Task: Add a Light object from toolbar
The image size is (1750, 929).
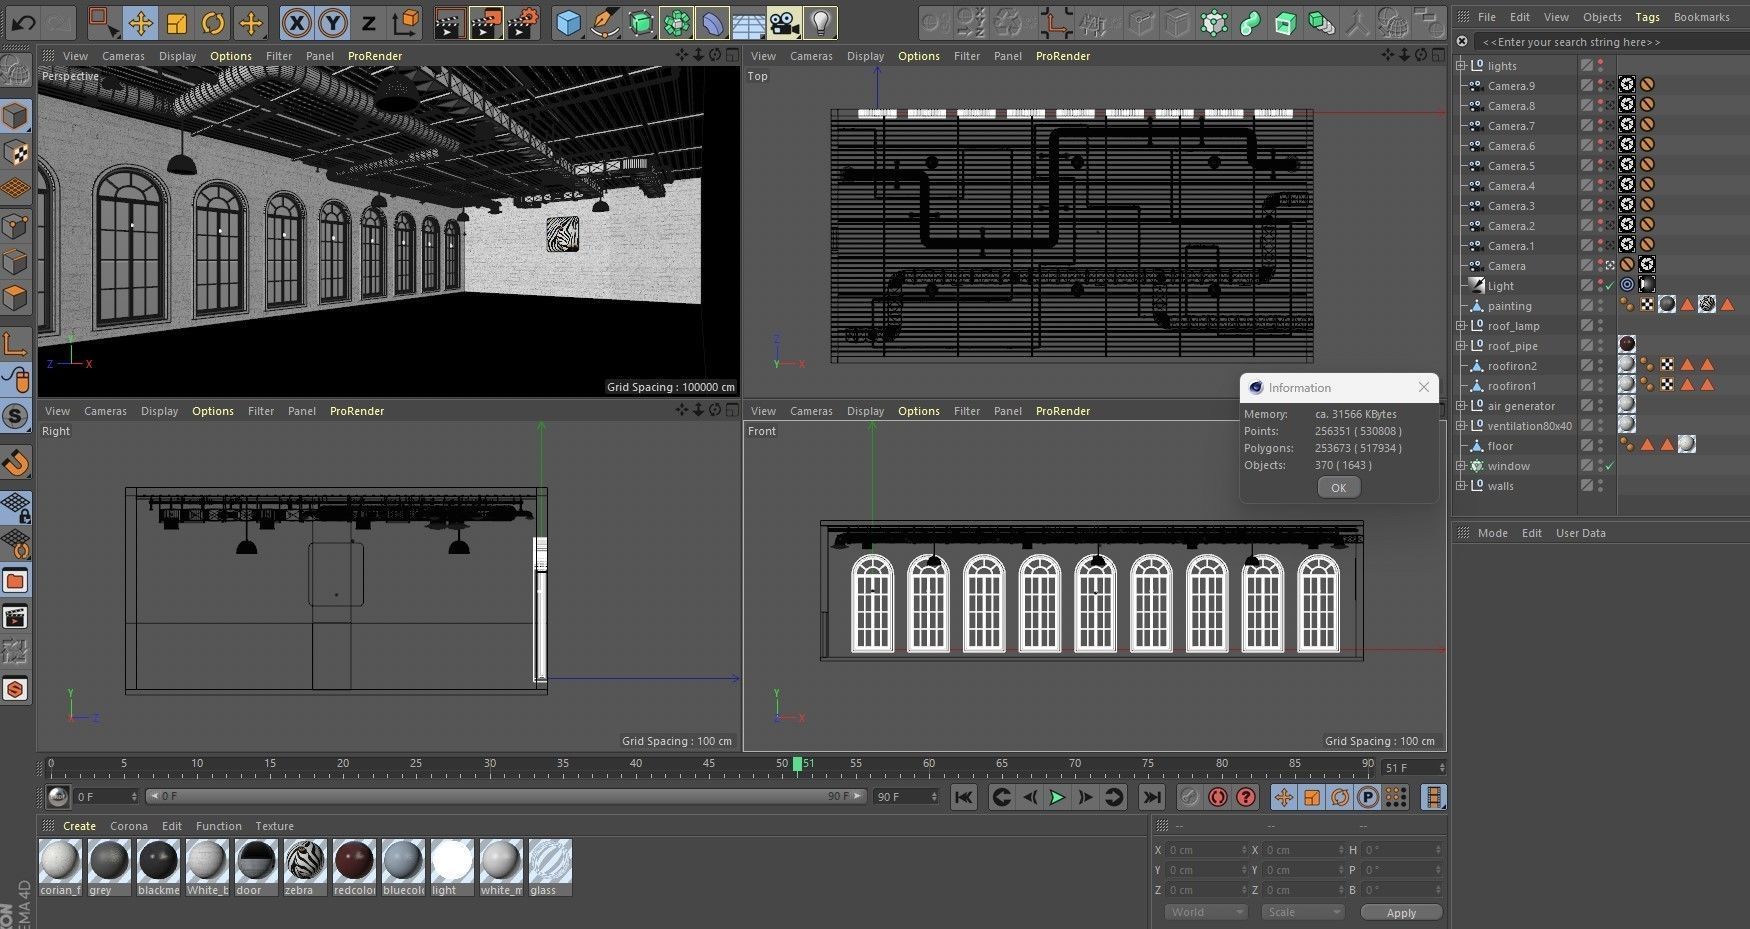Action: [x=820, y=22]
